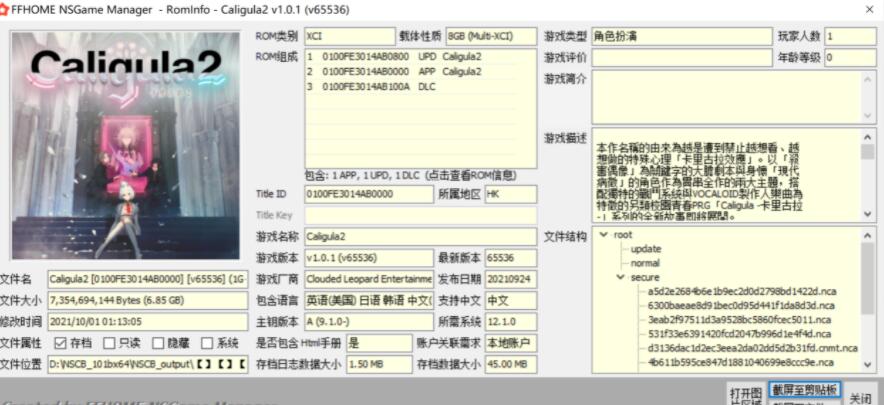Image resolution: width=884 pixels, height=405 pixels.
Task: Click the file structure scrollbar thumb
Action: [868, 277]
